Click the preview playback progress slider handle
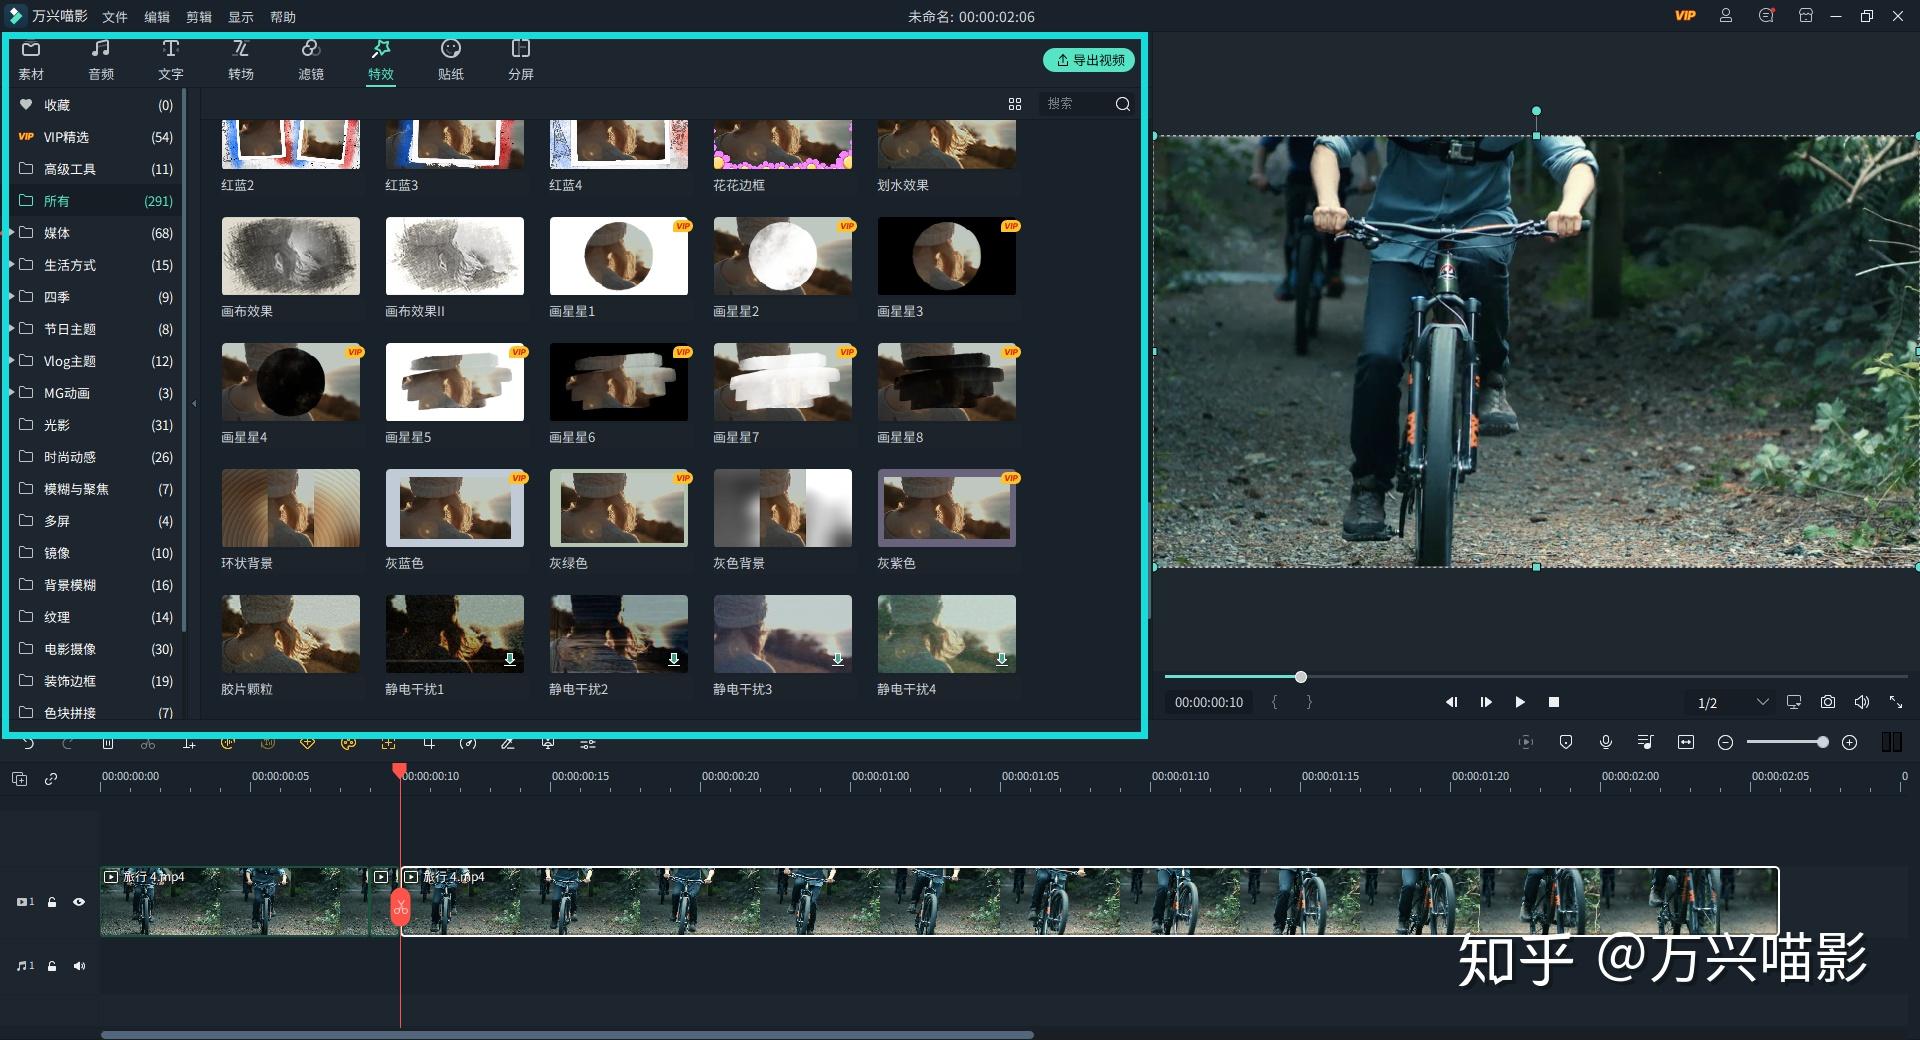Screen dimensions: 1920x1040 coord(1301,677)
